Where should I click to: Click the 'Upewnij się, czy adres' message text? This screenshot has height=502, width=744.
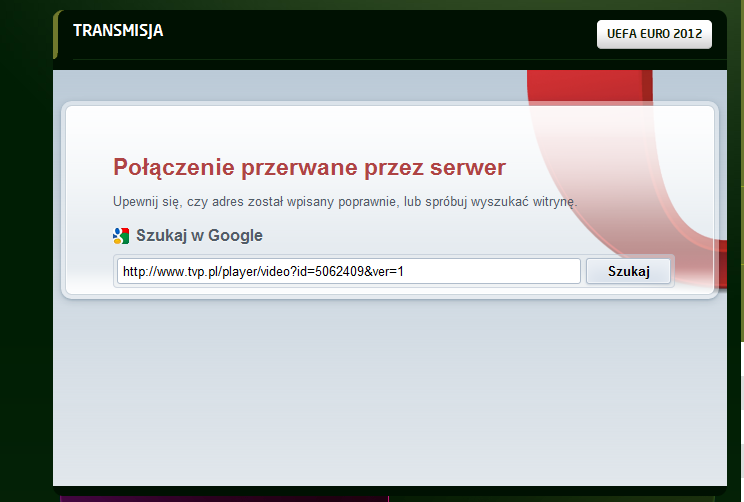click(x=345, y=202)
